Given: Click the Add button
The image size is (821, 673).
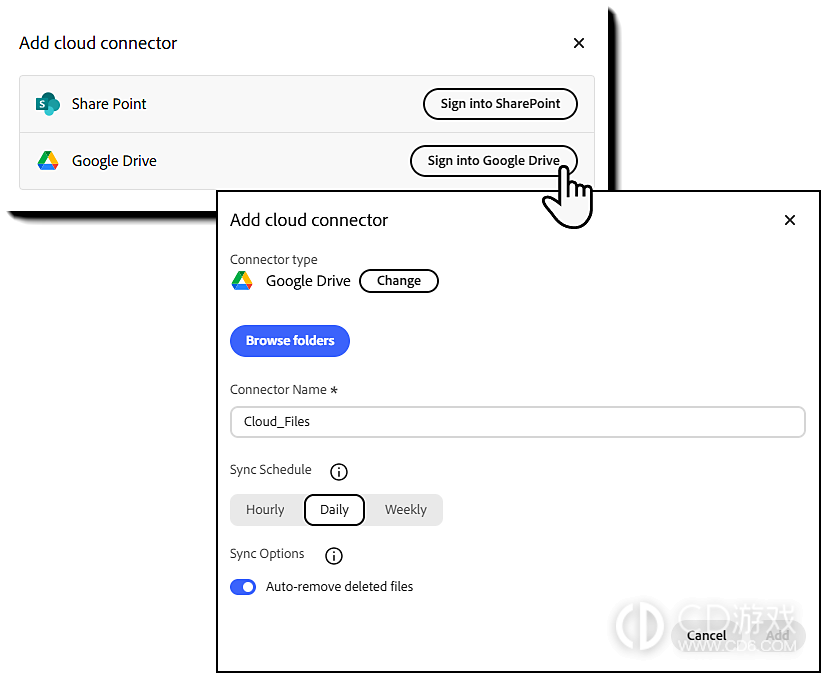Looking at the screenshot, I should pos(778,635).
